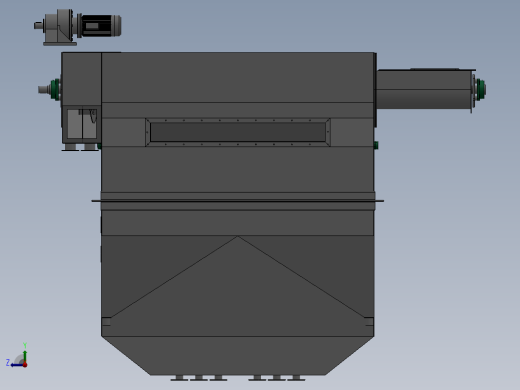The height and width of the screenshot is (390, 520).
Task: Select the triangular hopper face
Action: pyautogui.click(x=238, y=287)
